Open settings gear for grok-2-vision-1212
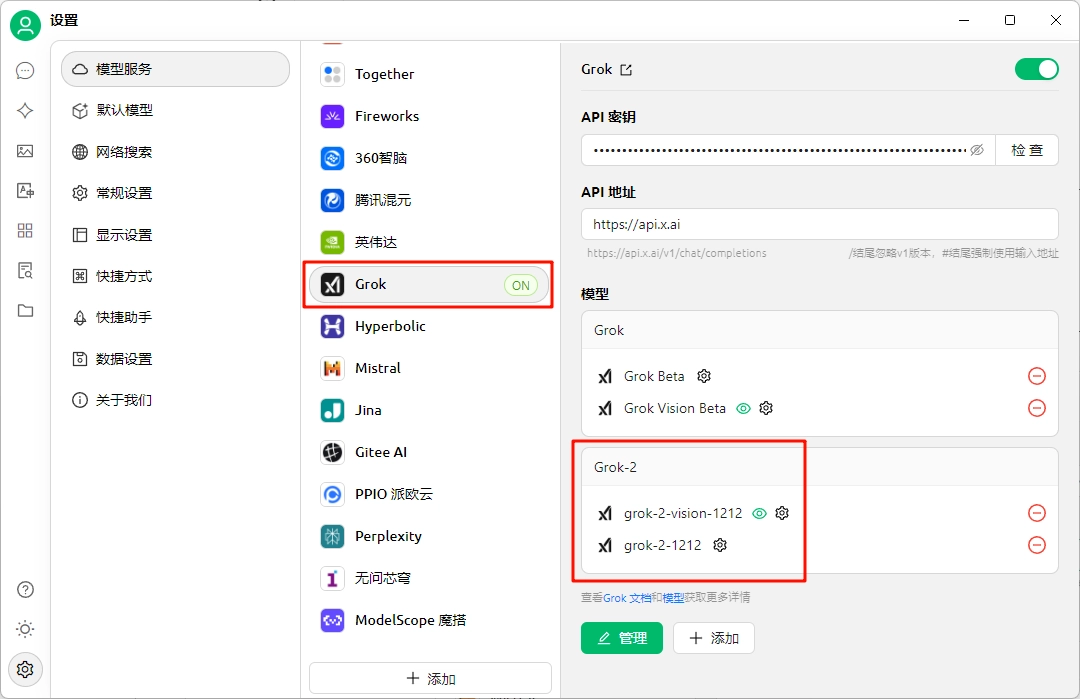Viewport: 1080px width, 699px height. [782, 513]
